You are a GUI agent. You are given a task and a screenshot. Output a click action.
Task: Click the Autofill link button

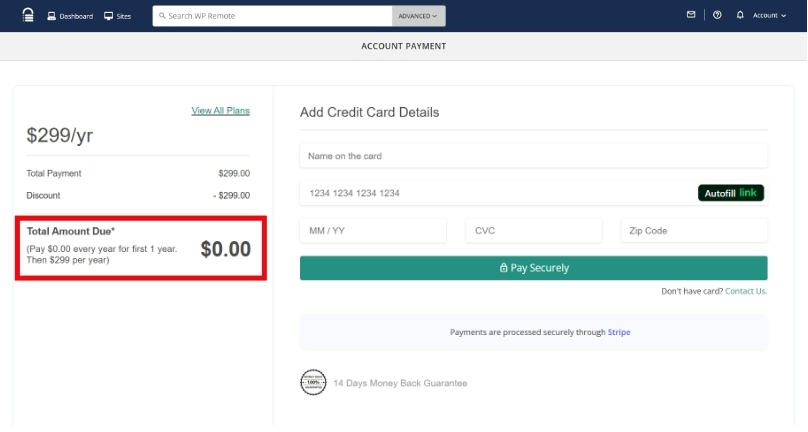point(730,193)
